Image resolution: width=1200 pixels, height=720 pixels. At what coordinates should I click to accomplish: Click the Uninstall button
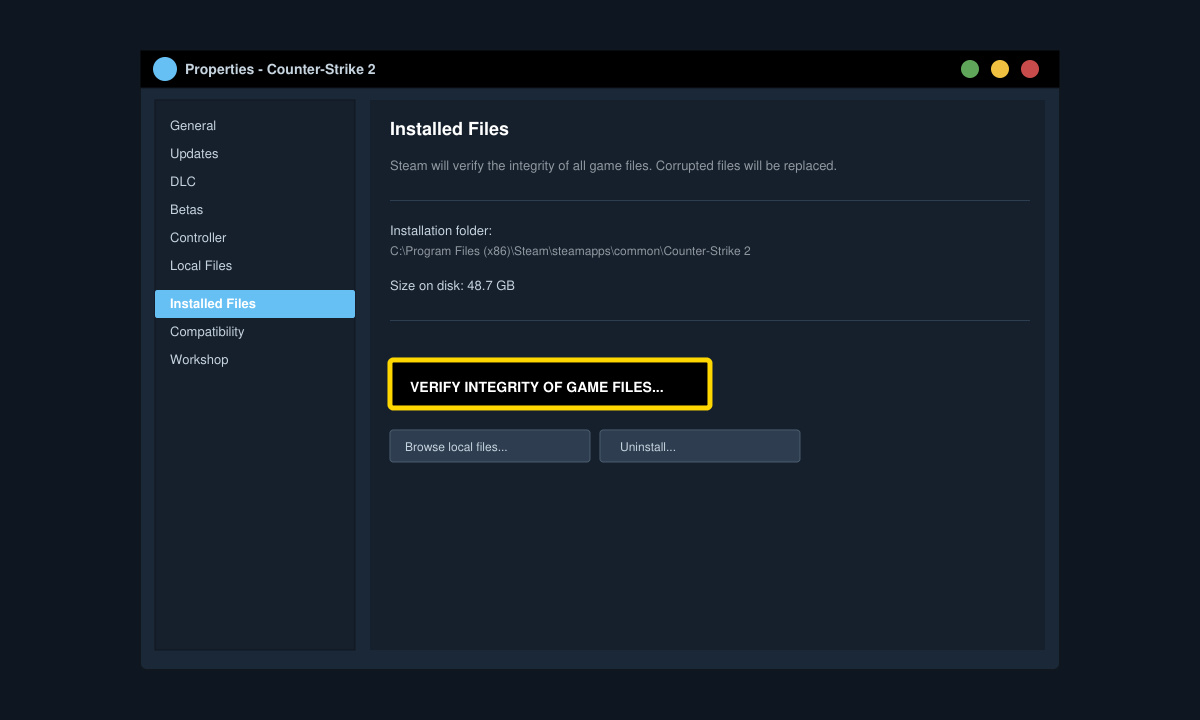coord(700,446)
